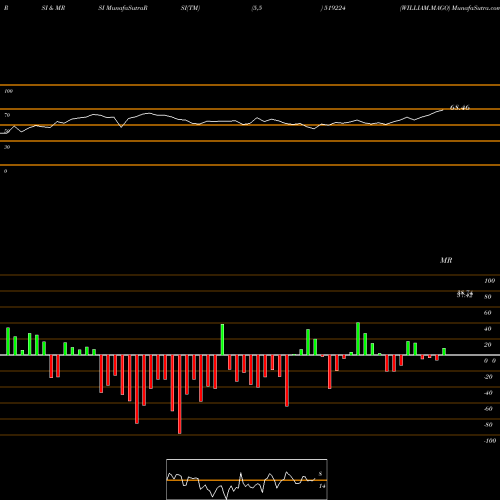500x500 pixels.
Task: Click the RSI axis label 30
Action: [x=7, y=147]
